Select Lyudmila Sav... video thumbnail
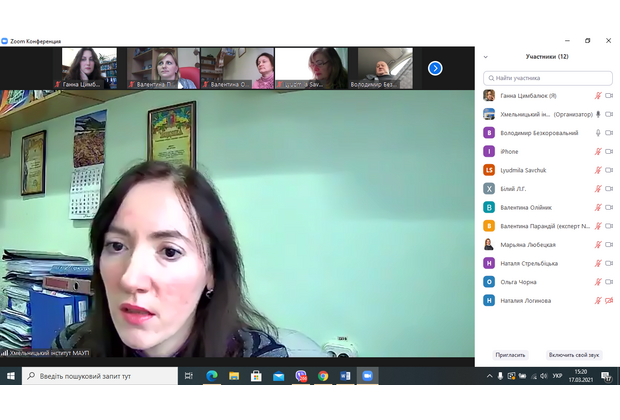The height and width of the screenshot is (420, 620). click(x=311, y=68)
